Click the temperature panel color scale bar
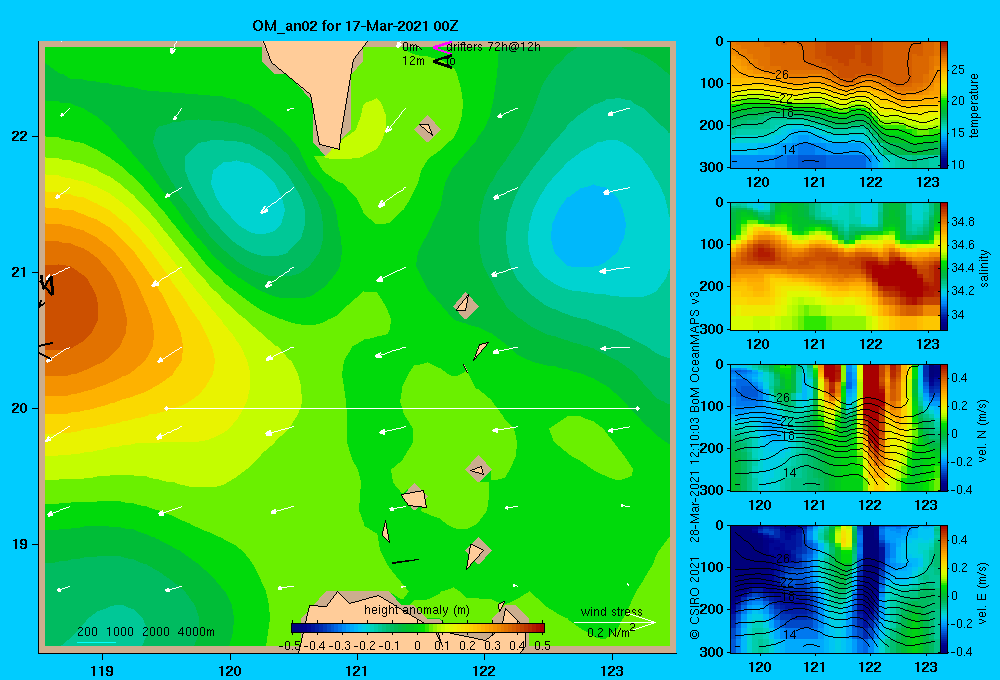The height and width of the screenshot is (680, 1000). [944, 104]
